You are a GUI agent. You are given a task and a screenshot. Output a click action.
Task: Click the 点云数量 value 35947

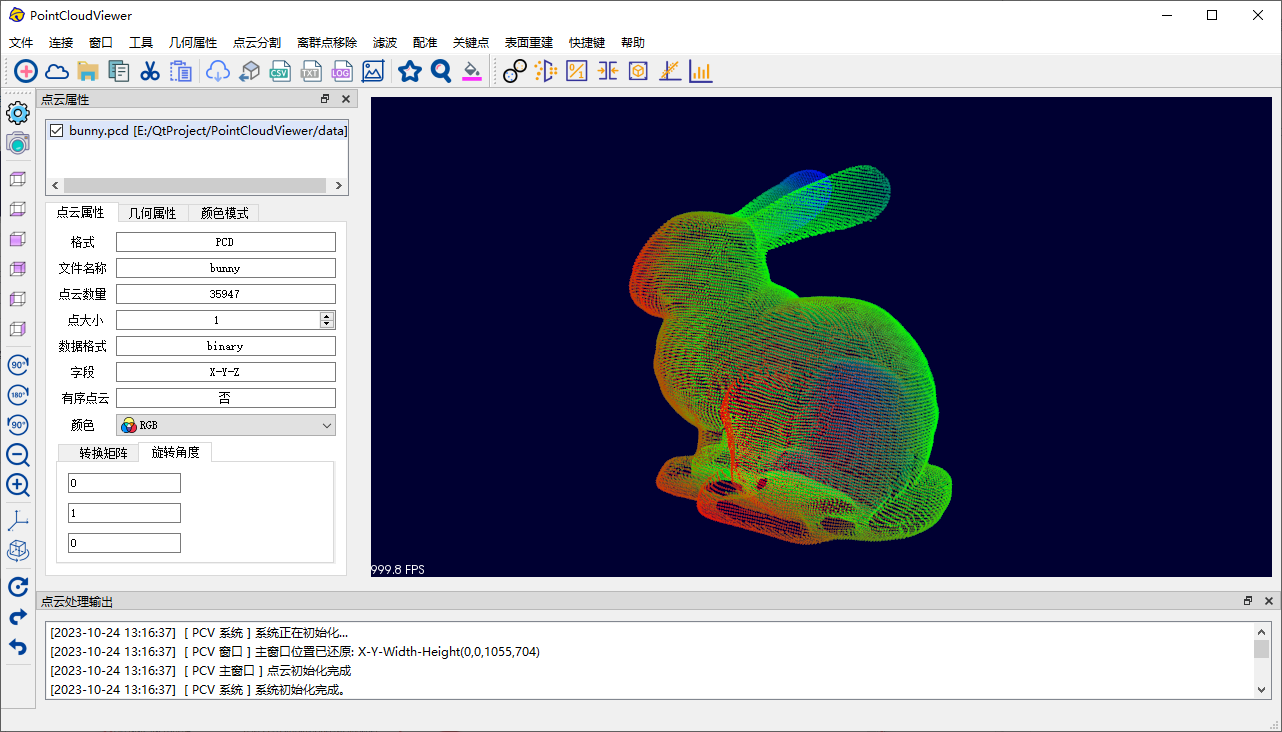(226, 294)
